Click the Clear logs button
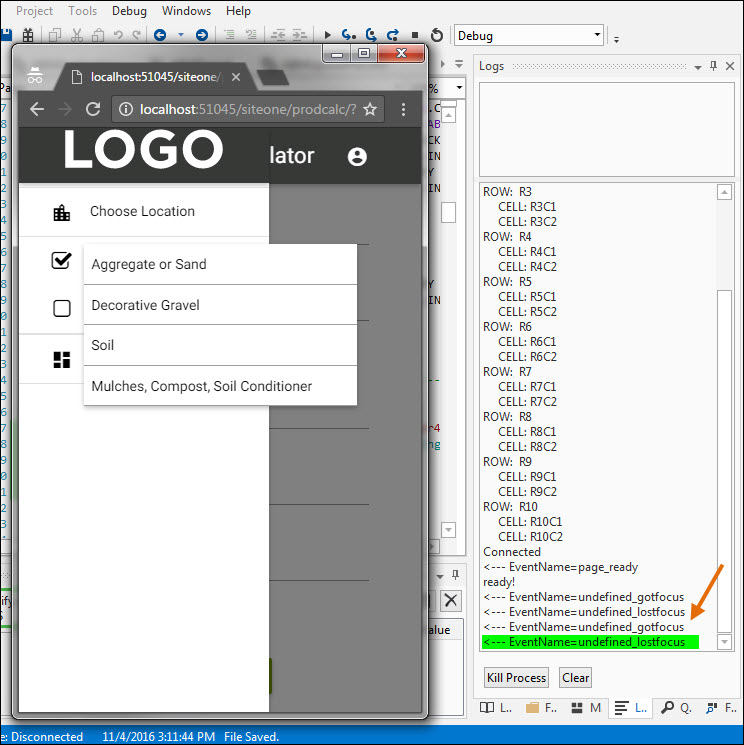This screenshot has width=744, height=745. (575, 678)
